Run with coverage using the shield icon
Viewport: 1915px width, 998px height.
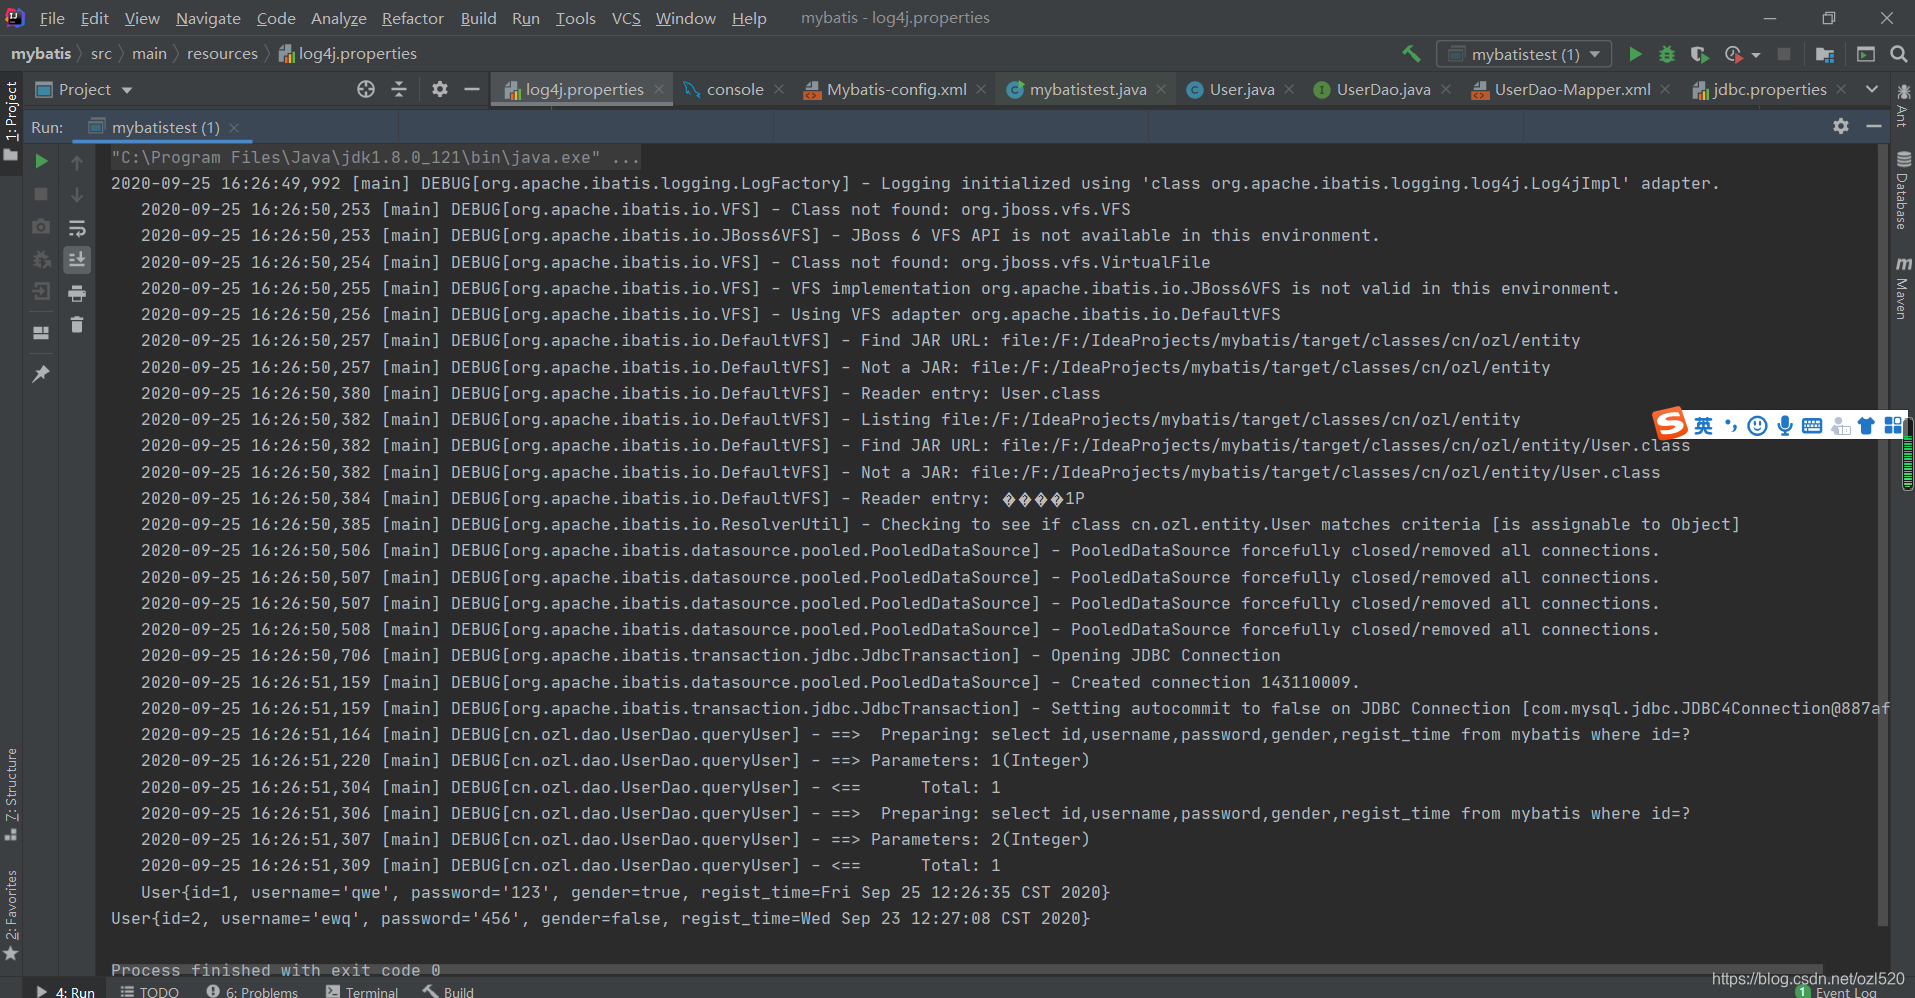1699,54
